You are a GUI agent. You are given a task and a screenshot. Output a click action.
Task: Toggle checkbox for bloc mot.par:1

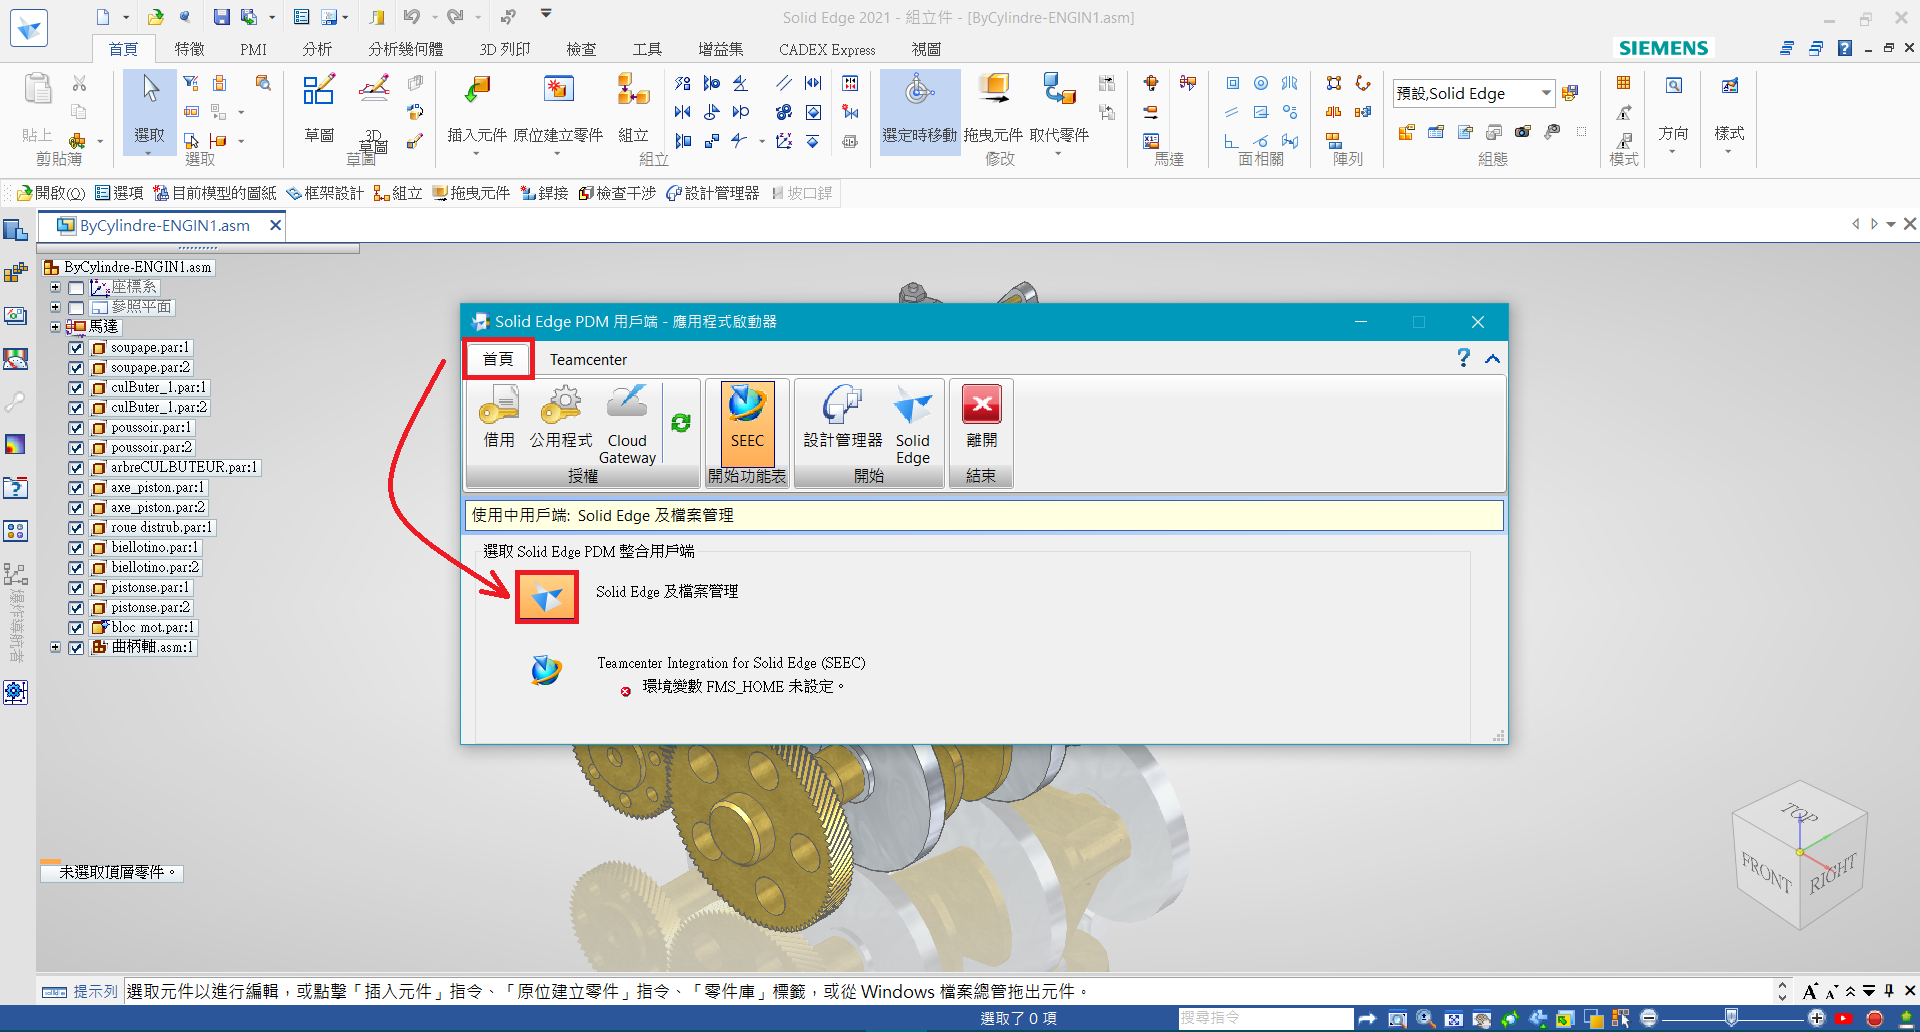76,628
